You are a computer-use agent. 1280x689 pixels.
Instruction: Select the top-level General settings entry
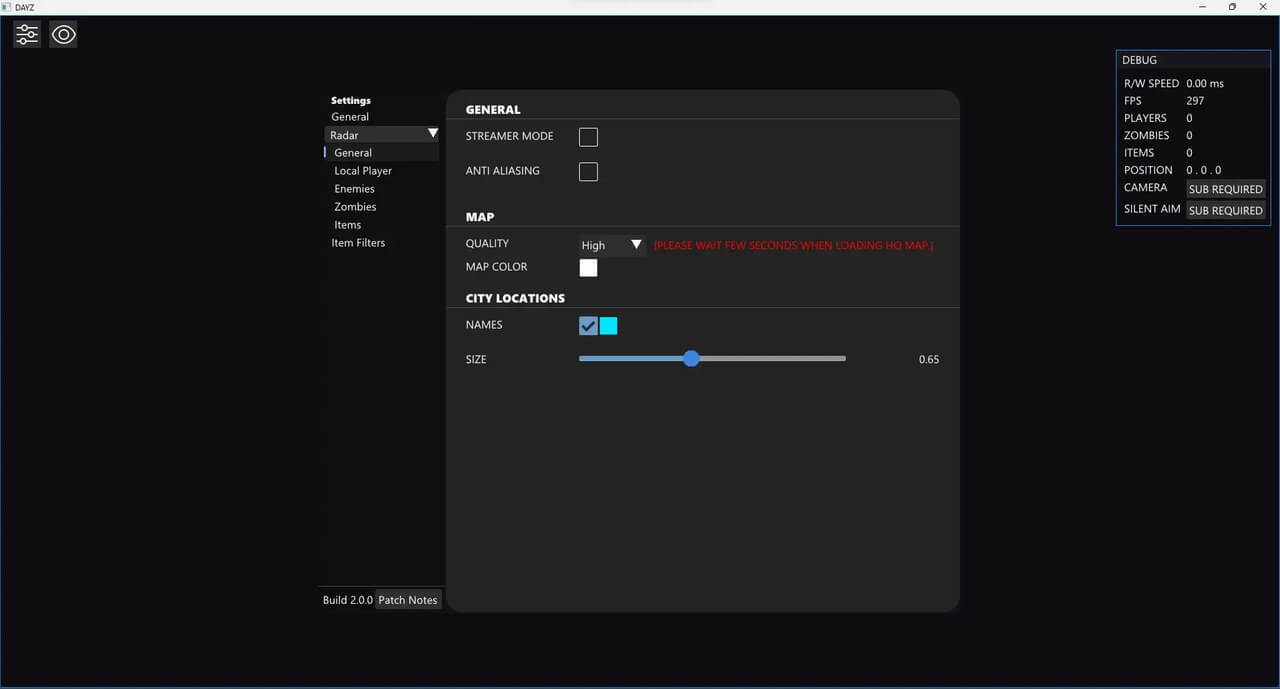(350, 117)
